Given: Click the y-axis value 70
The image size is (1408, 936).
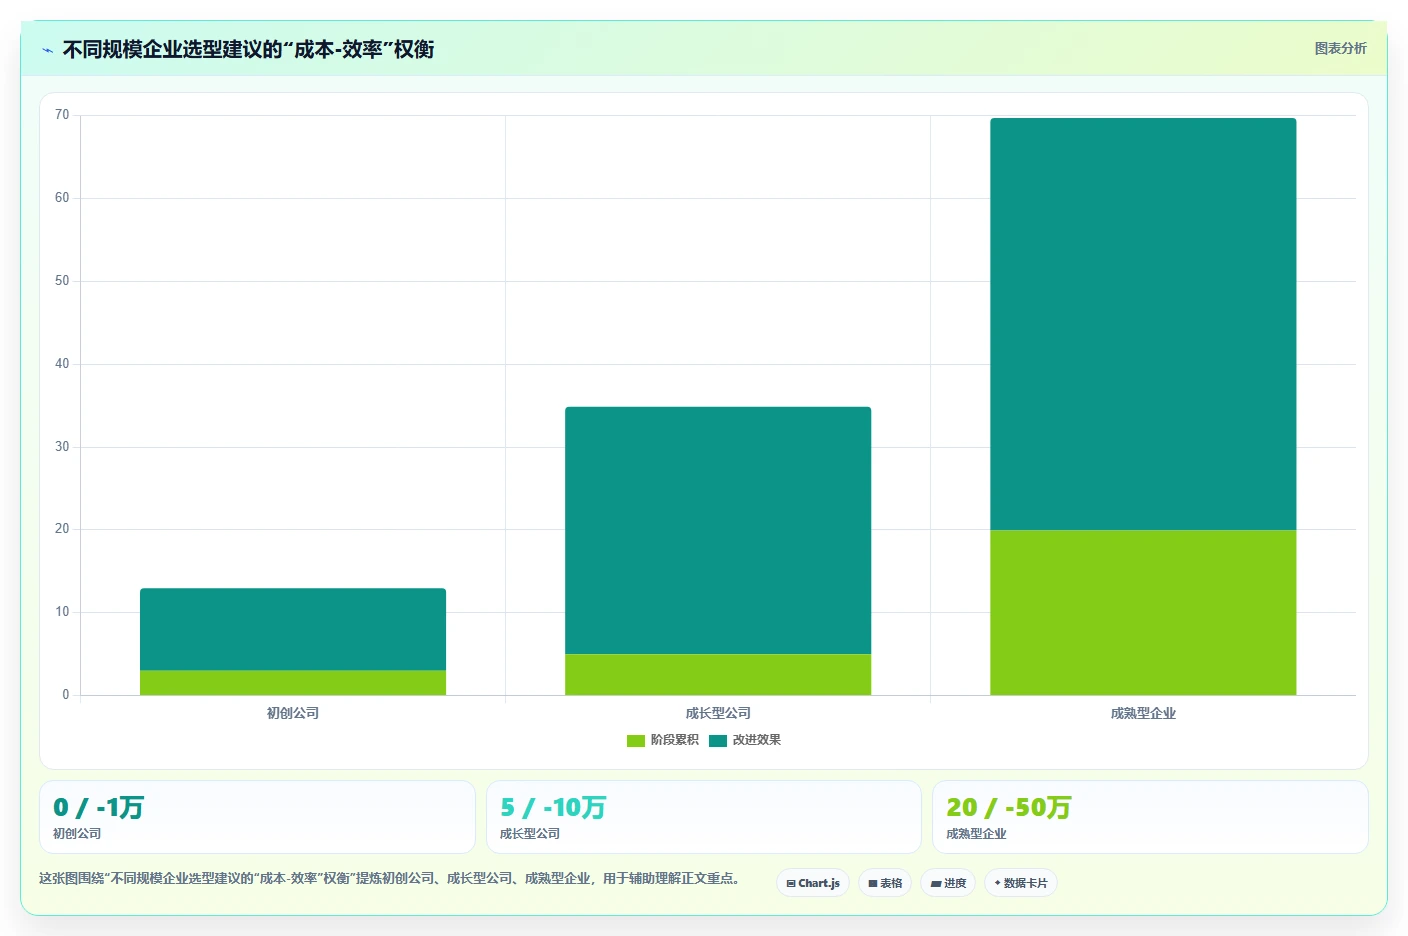Looking at the screenshot, I should (62, 115).
